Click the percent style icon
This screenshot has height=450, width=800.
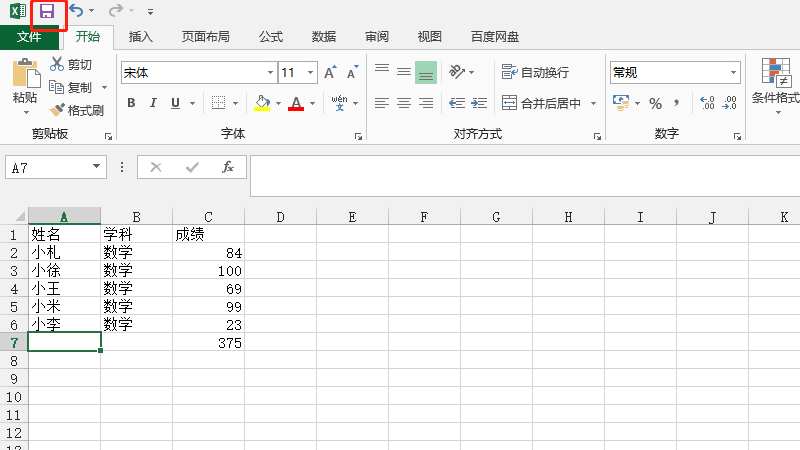[x=655, y=103]
